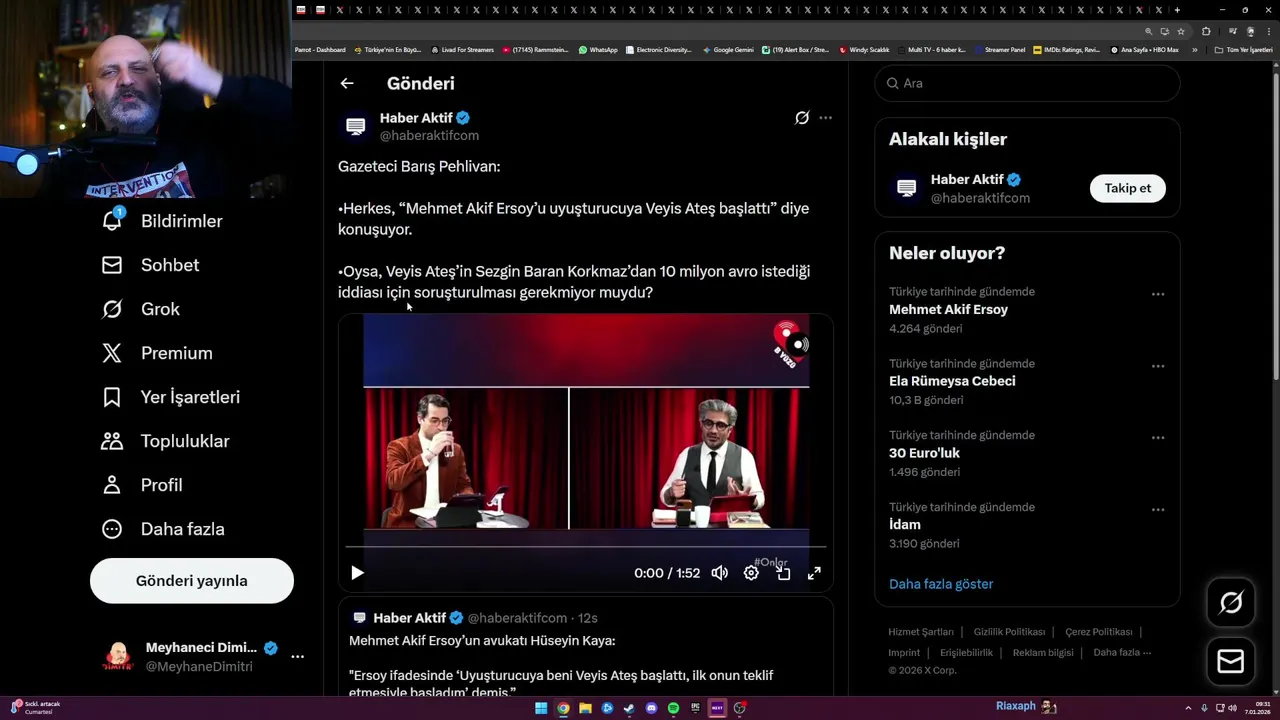Viewport: 1280px width, 720px height.
Task: Open Bildirimler in the sidebar
Action: [163, 221]
